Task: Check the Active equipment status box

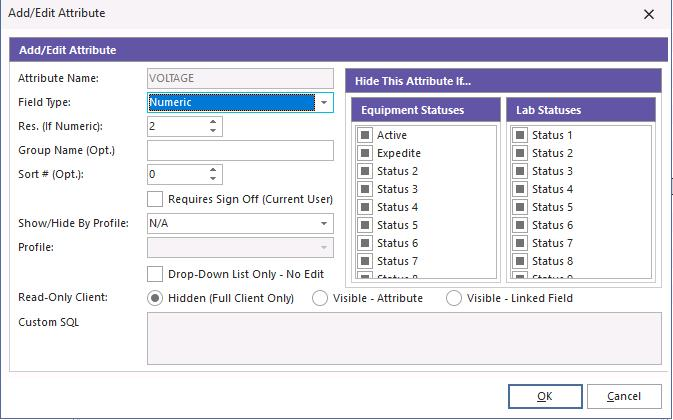Action: [x=365, y=135]
